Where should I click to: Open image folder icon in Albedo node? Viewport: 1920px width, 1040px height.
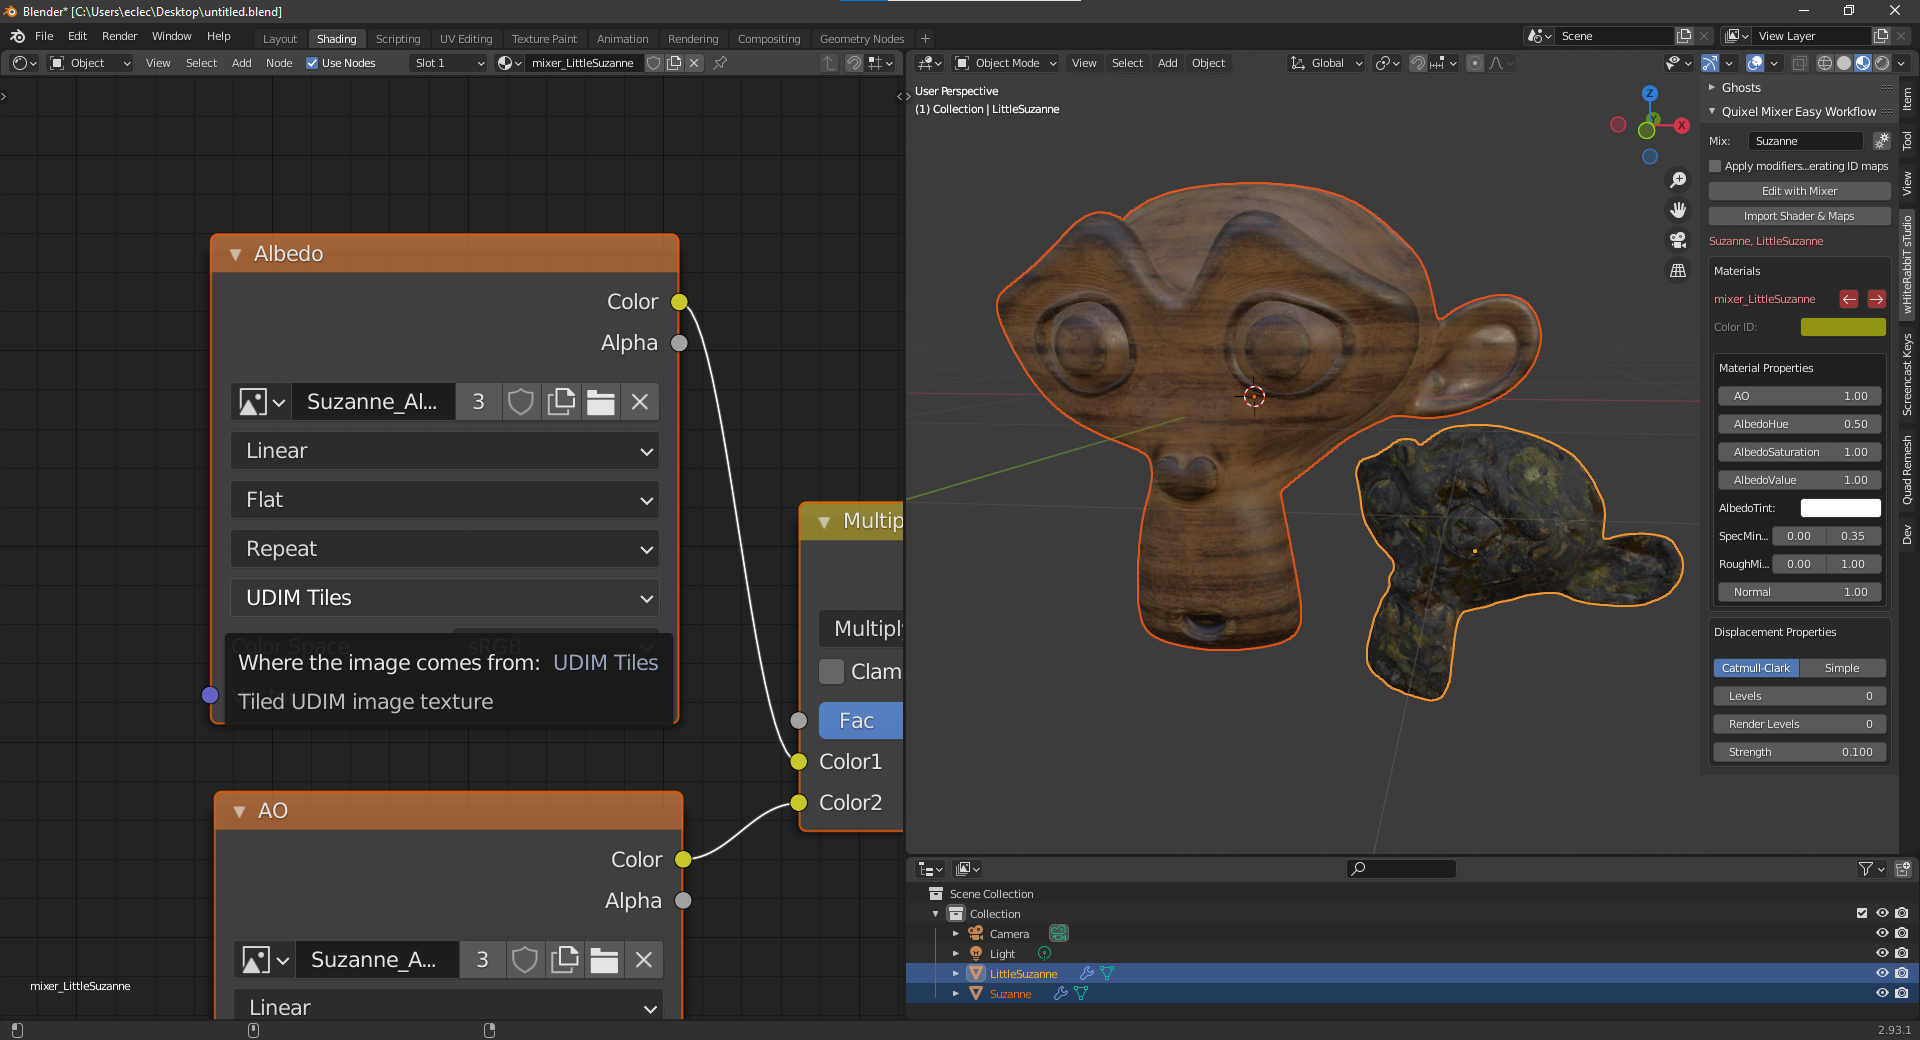click(x=600, y=402)
